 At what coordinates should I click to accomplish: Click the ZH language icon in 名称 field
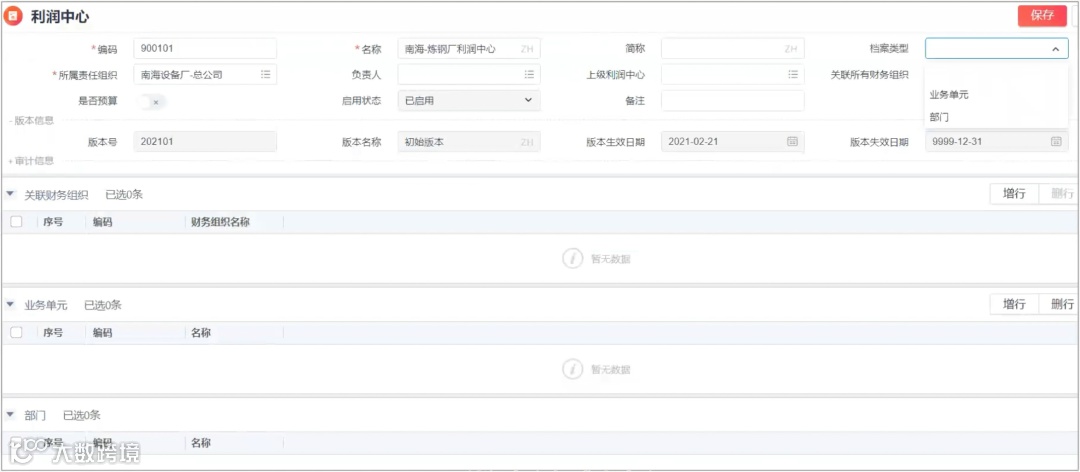click(x=527, y=49)
